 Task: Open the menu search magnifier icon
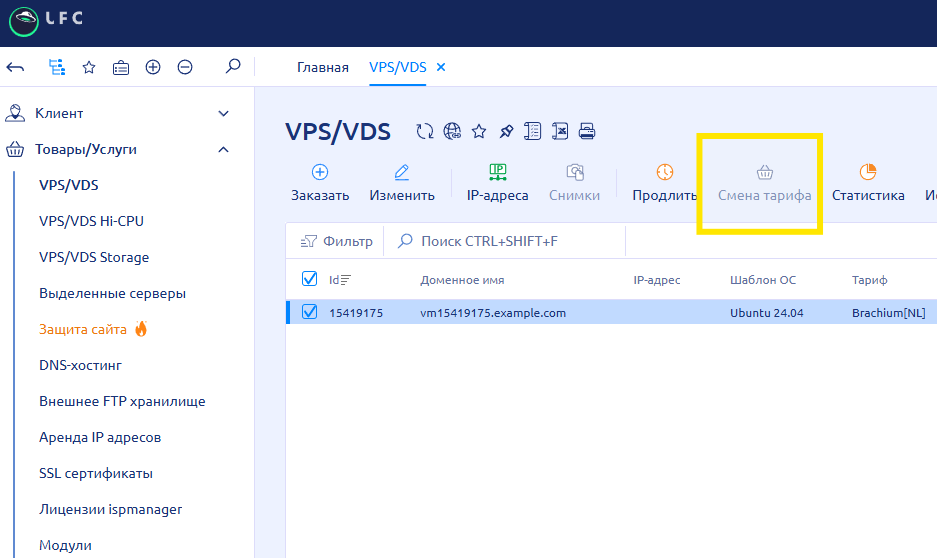click(x=233, y=67)
